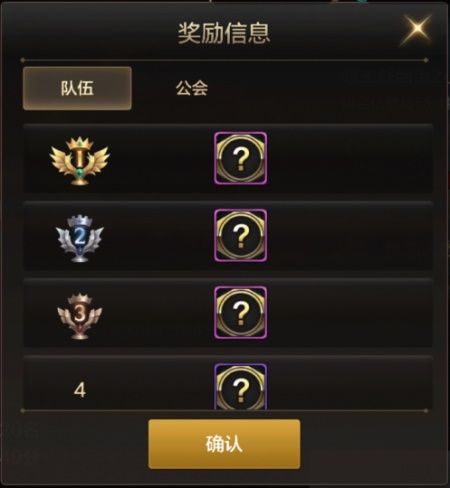
Task: Click the bronze third place trophy
Action: (x=80, y=316)
